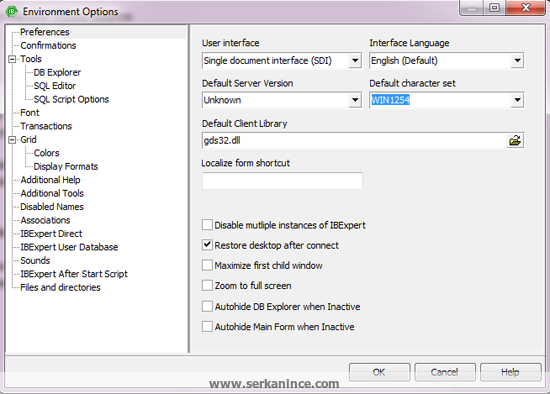Click the Help button
Viewport: 550px width, 394px height.
[x=510, y=372]
